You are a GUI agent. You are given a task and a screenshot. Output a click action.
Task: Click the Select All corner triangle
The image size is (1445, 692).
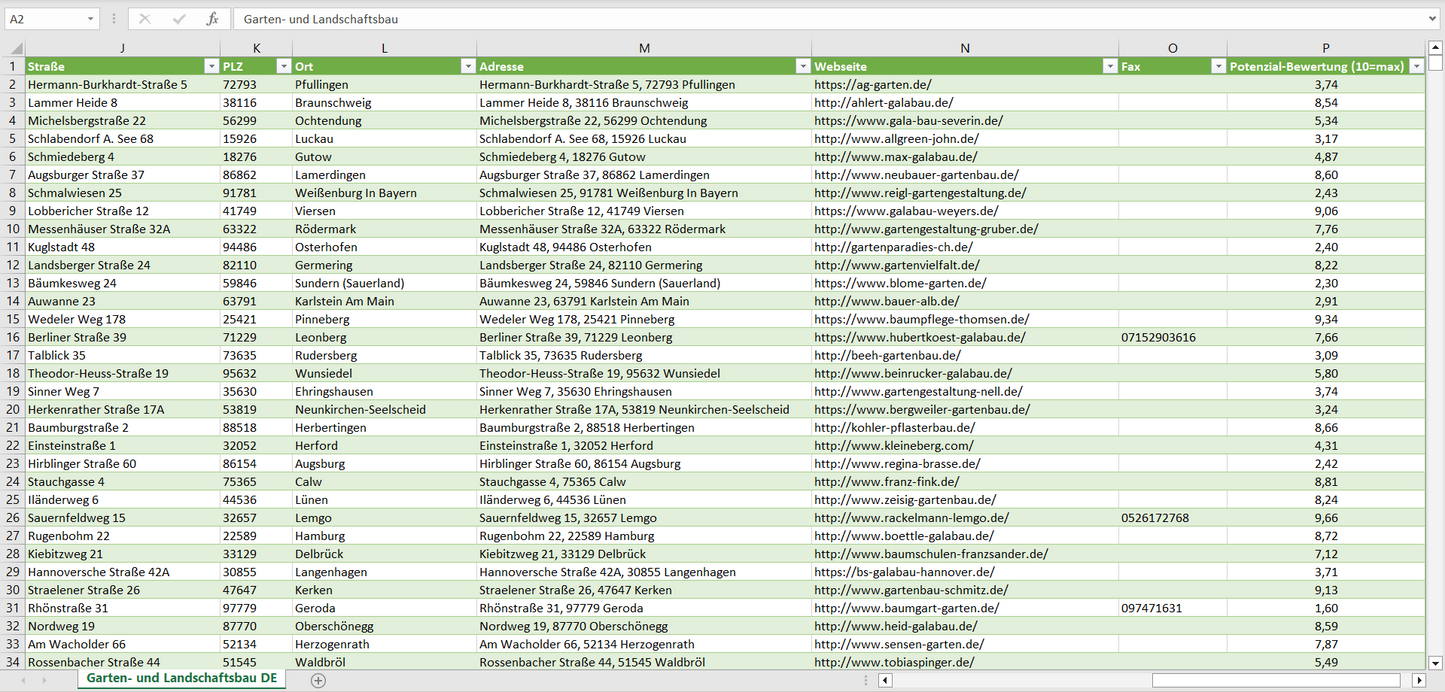pyautogui.click(x=13, y=48)
